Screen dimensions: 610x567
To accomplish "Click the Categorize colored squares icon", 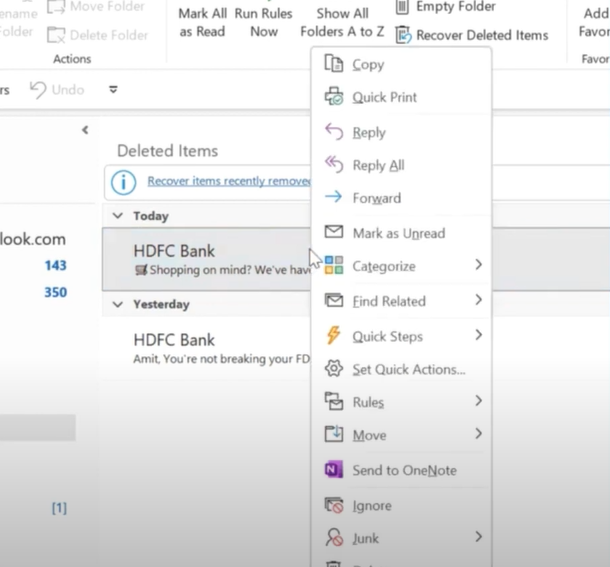I will click(334, 265).
